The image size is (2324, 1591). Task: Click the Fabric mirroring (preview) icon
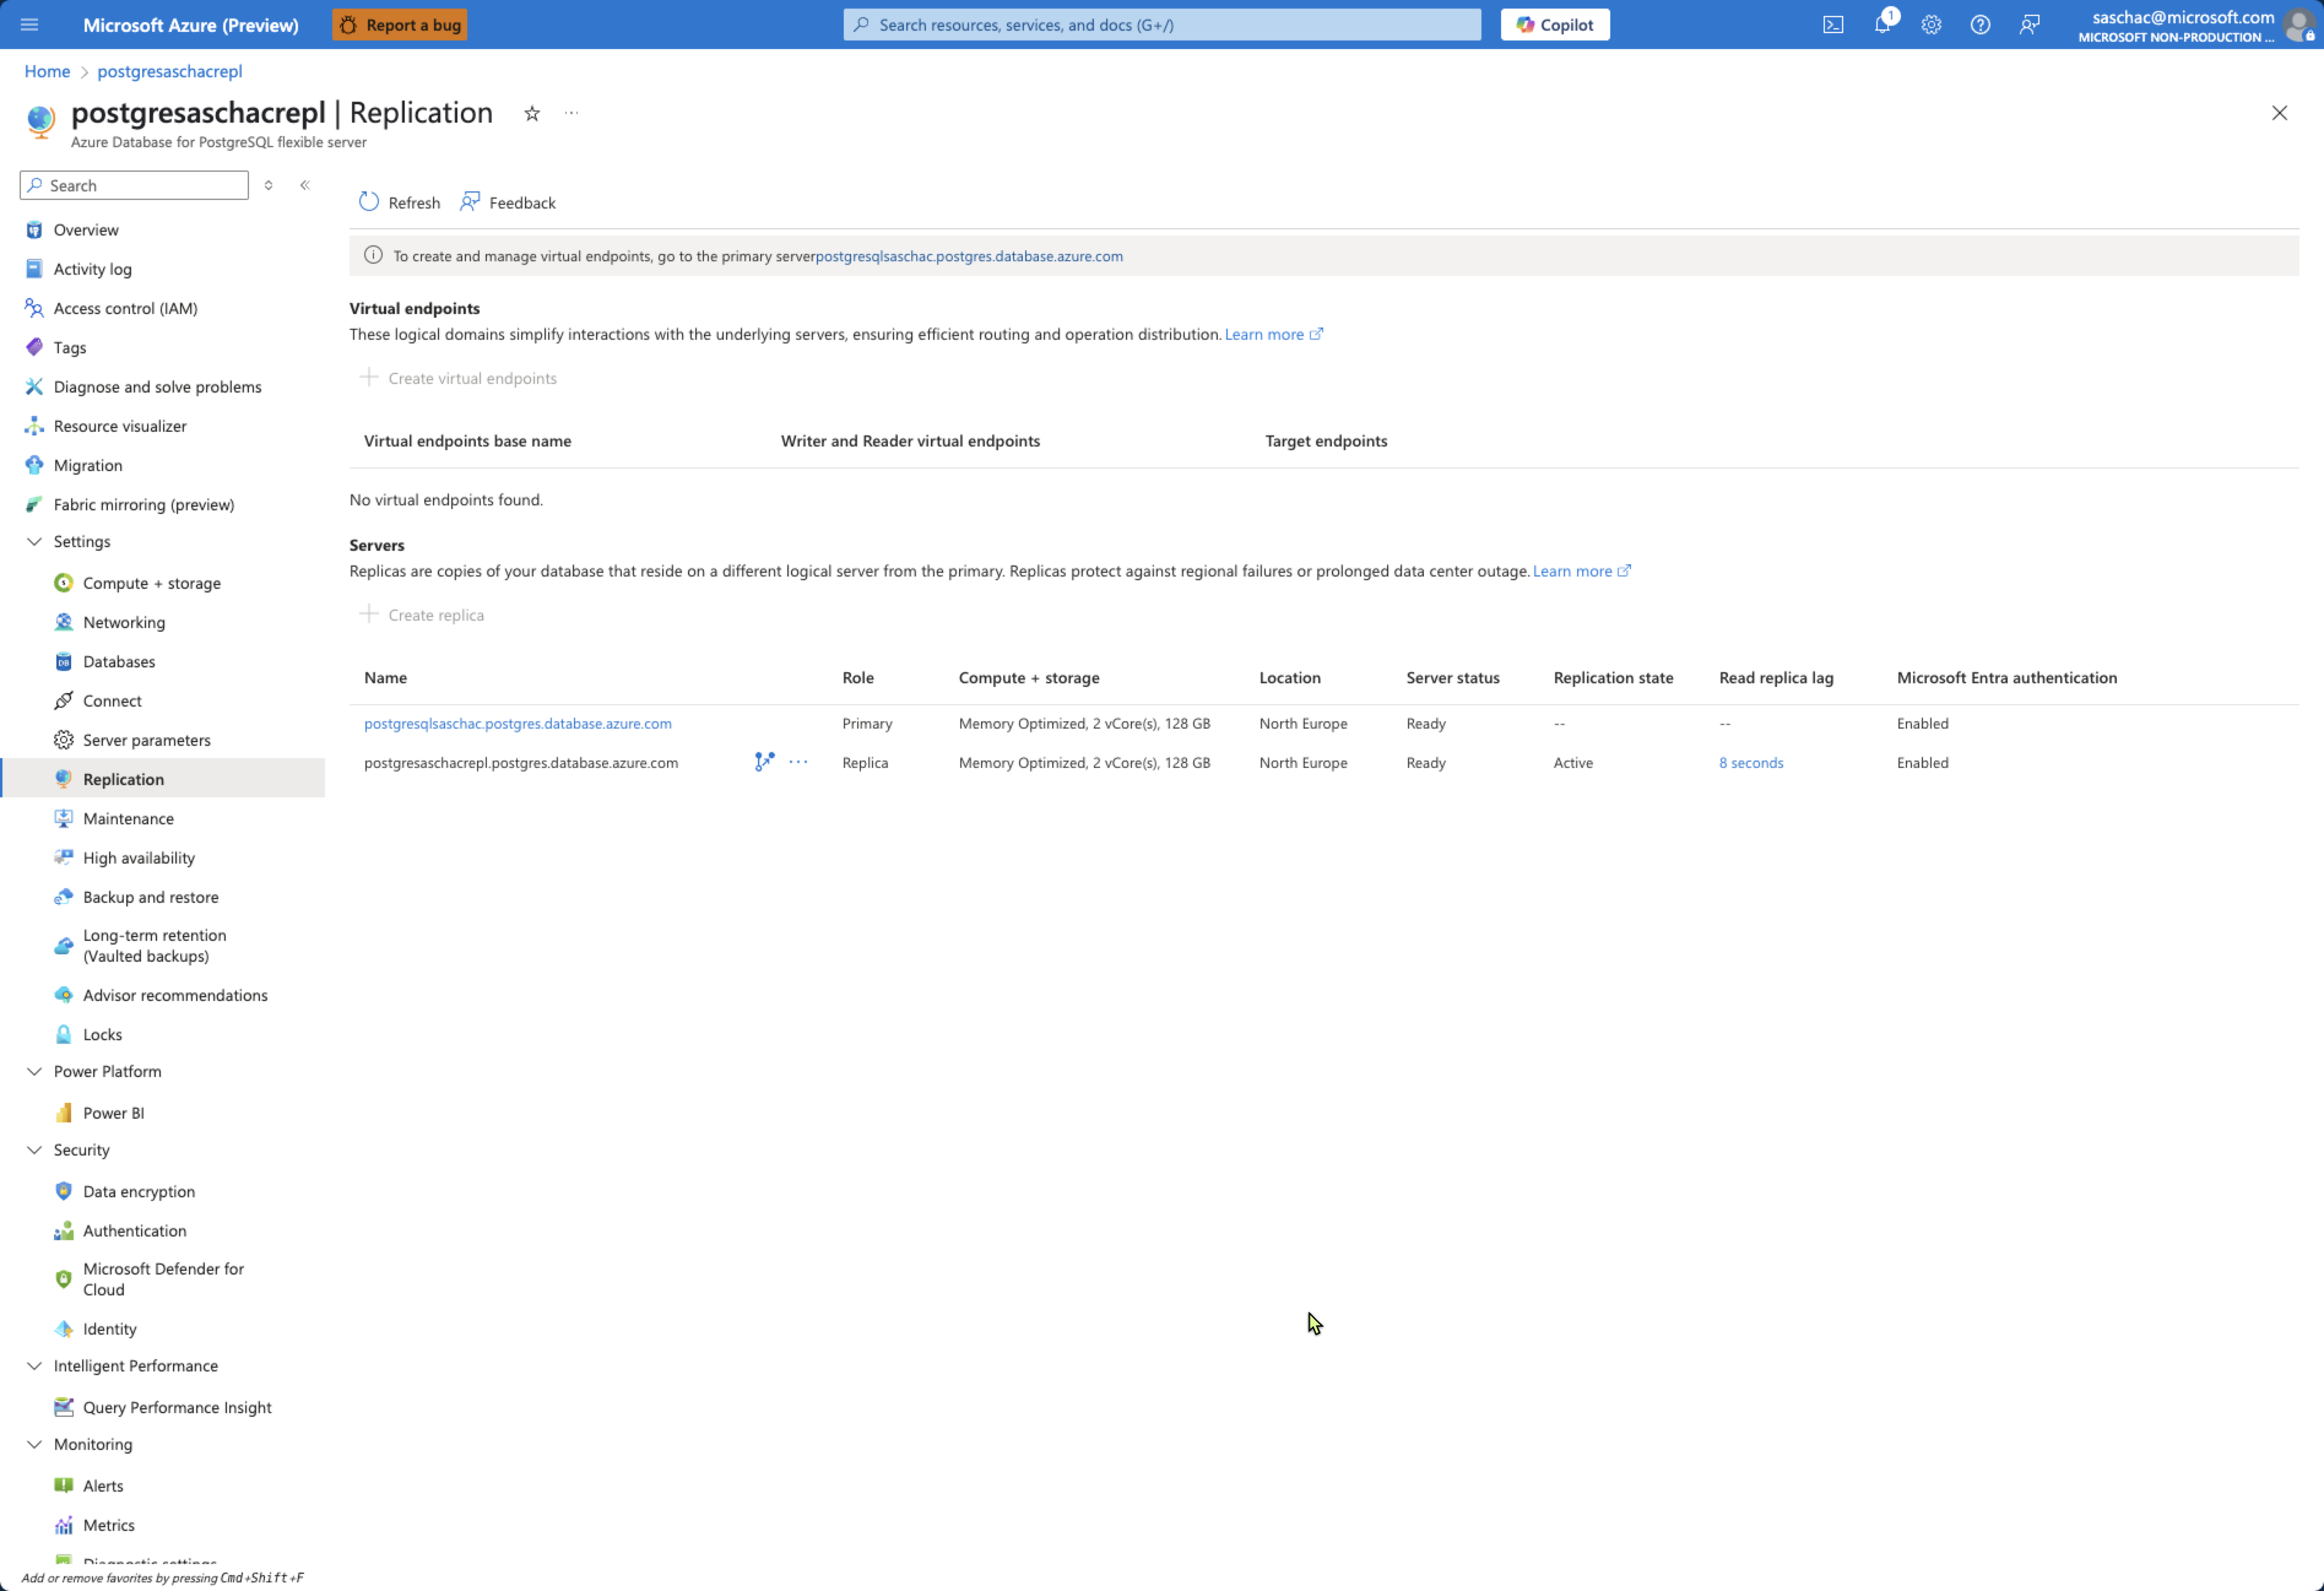point(34,504)
